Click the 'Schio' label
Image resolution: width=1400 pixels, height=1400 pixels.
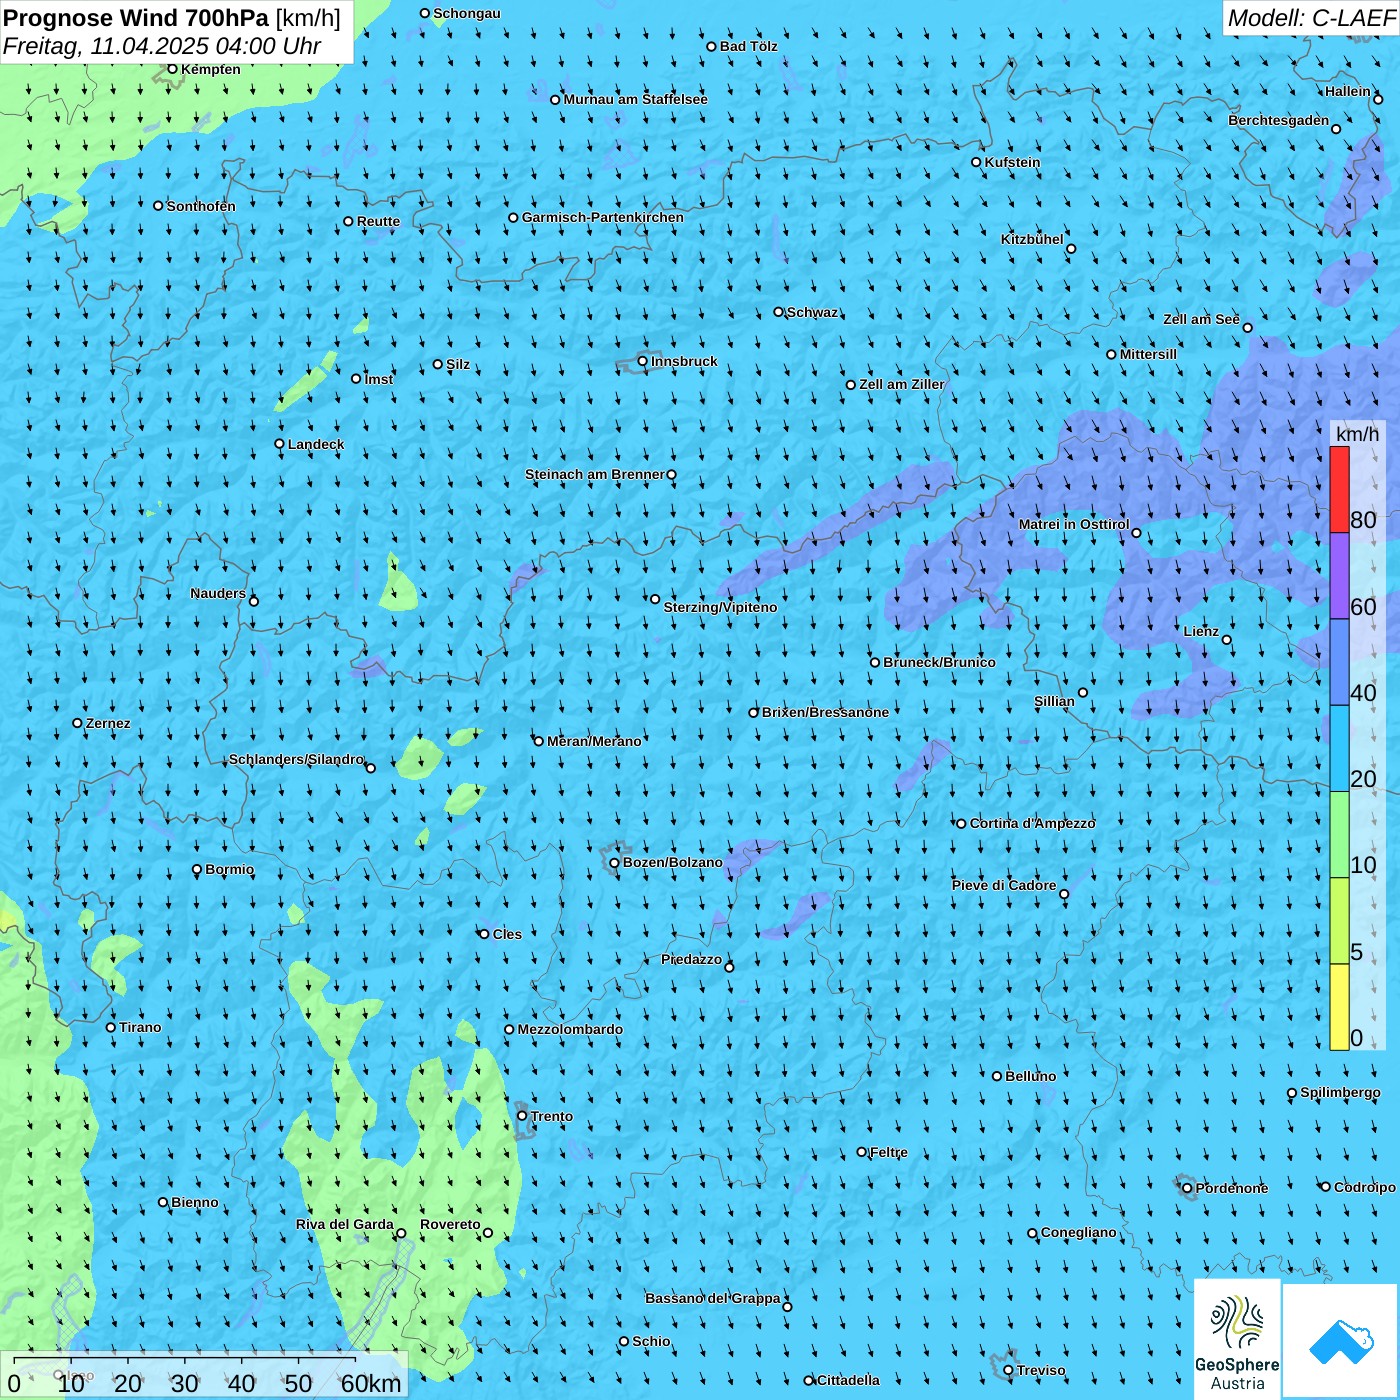(651, 1341)
